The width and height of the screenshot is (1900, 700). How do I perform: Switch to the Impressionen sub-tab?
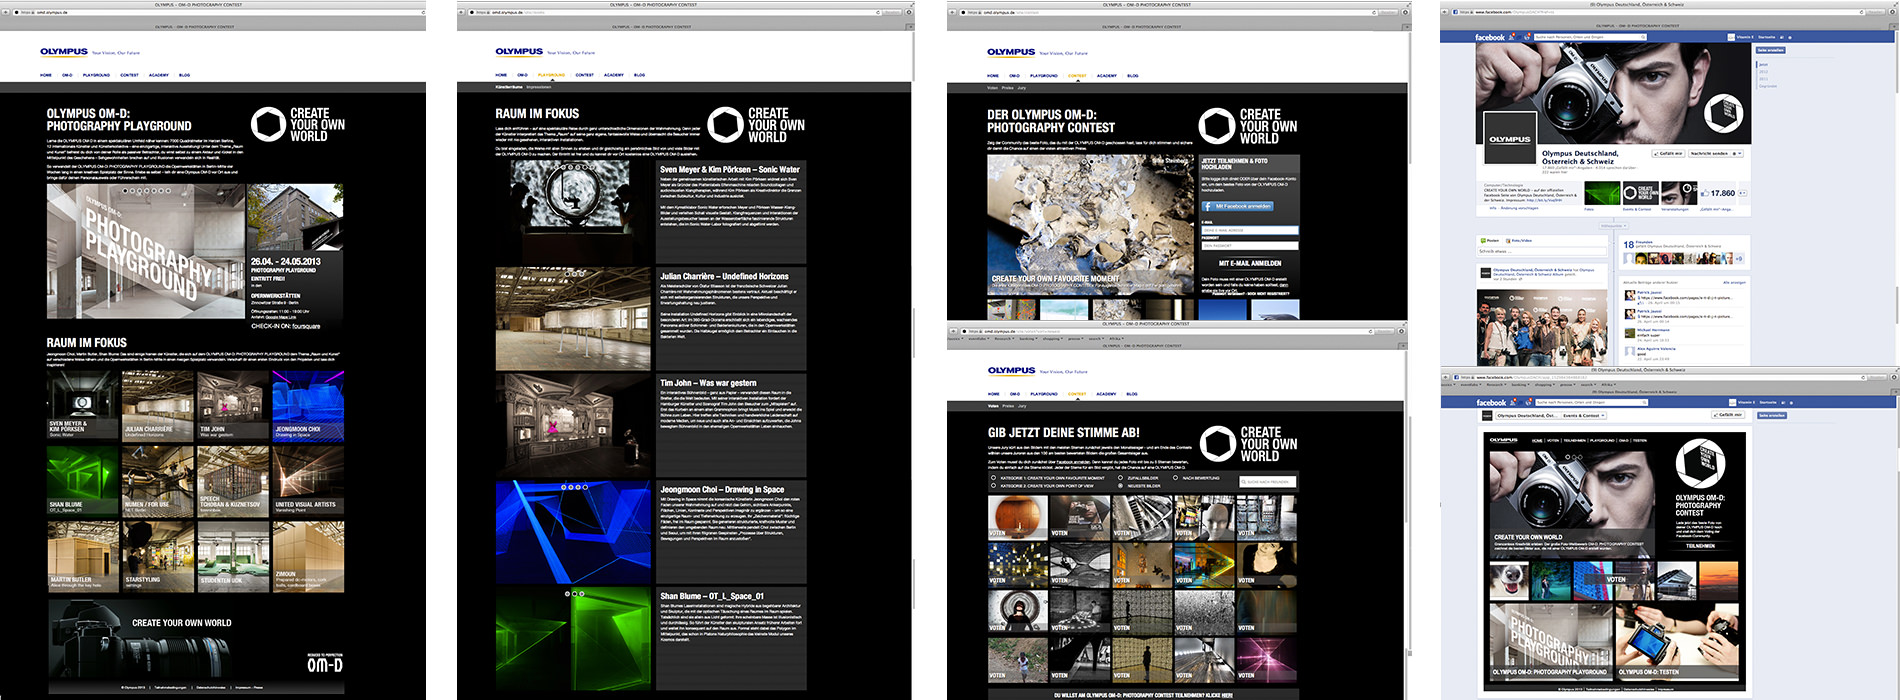click(x=539, y=87)
